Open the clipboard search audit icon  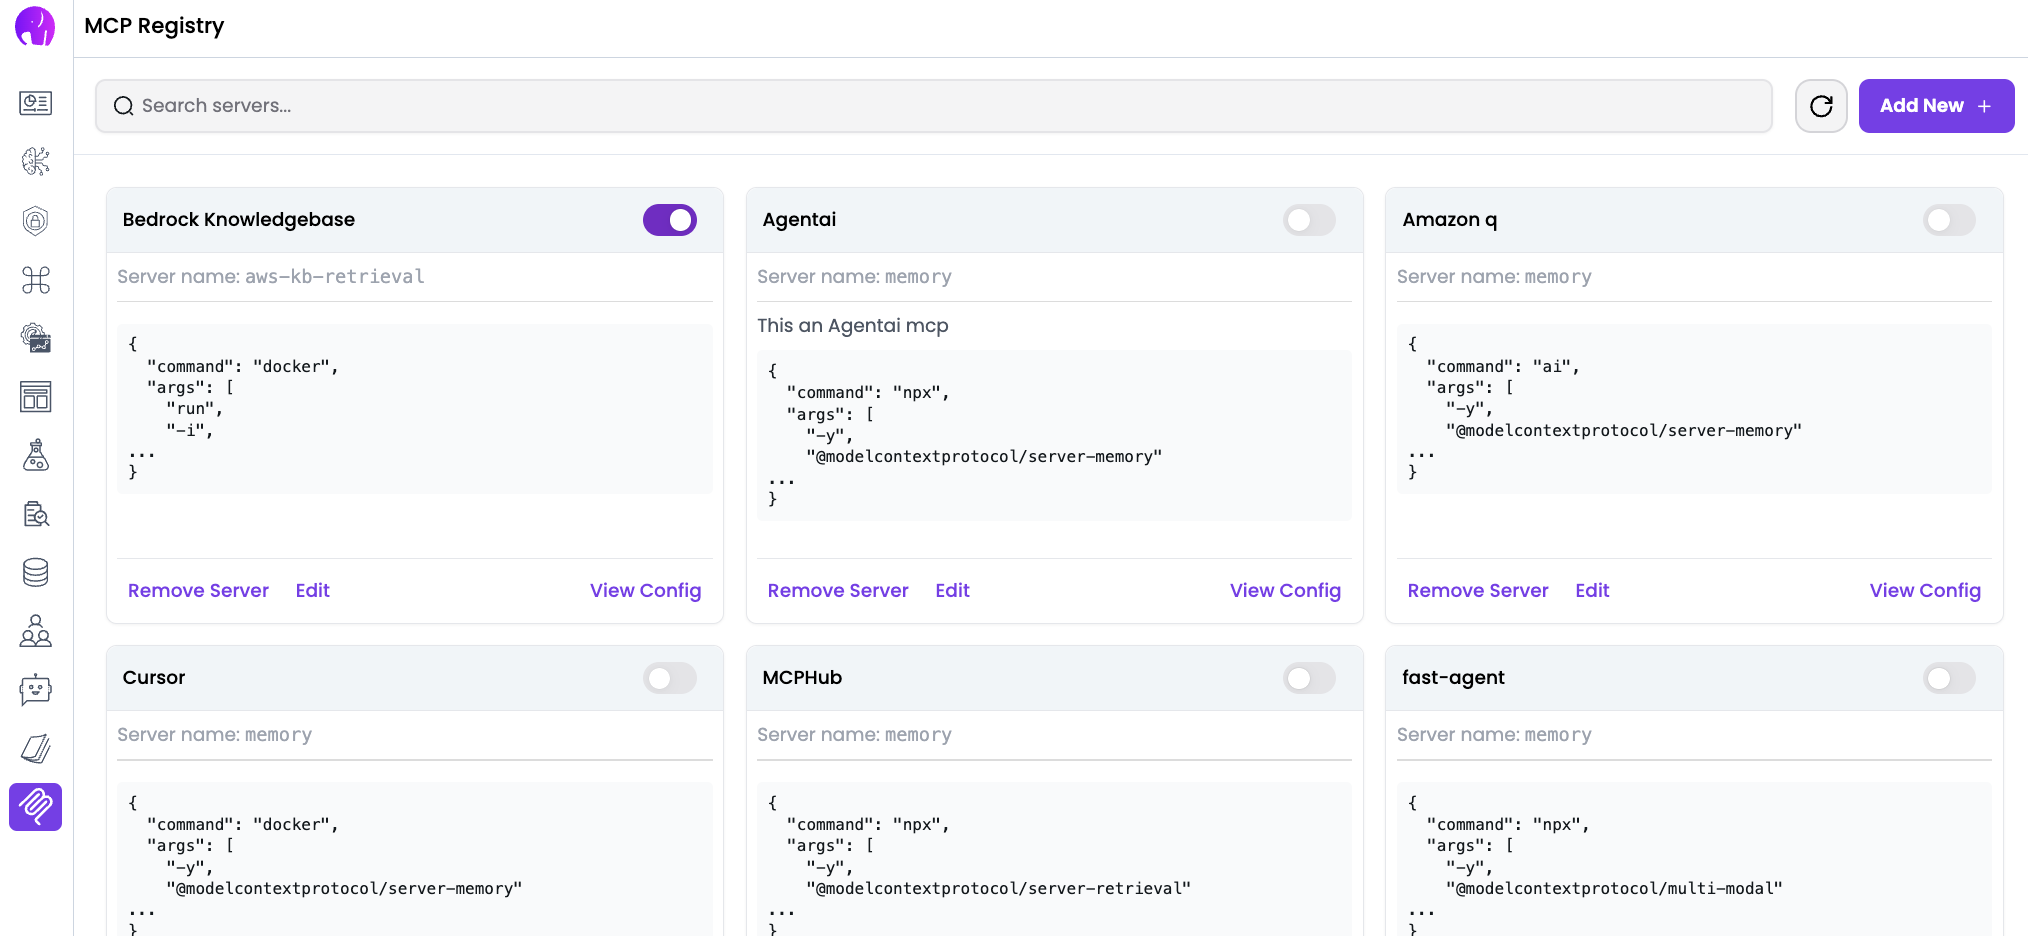36,514
